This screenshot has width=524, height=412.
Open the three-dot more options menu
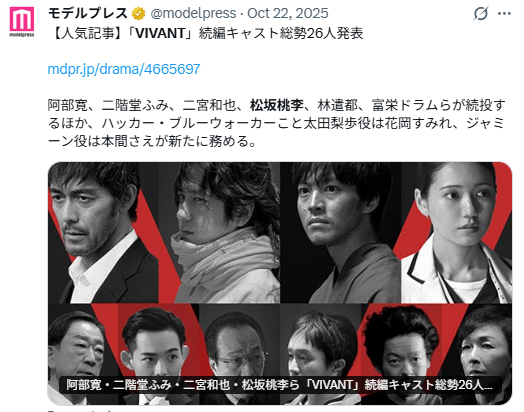click(x=504, y=14)
